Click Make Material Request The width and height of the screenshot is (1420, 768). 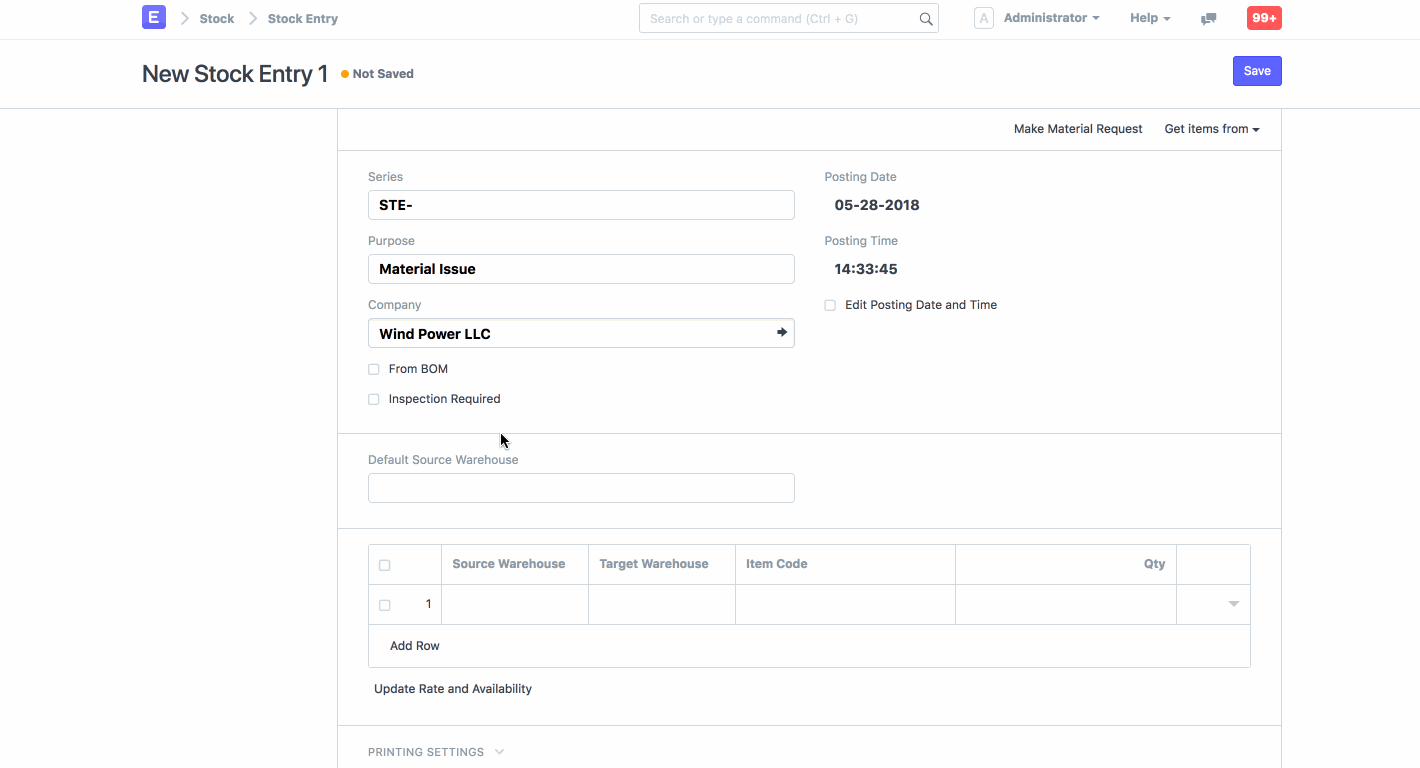click(x=1078, y=129)
